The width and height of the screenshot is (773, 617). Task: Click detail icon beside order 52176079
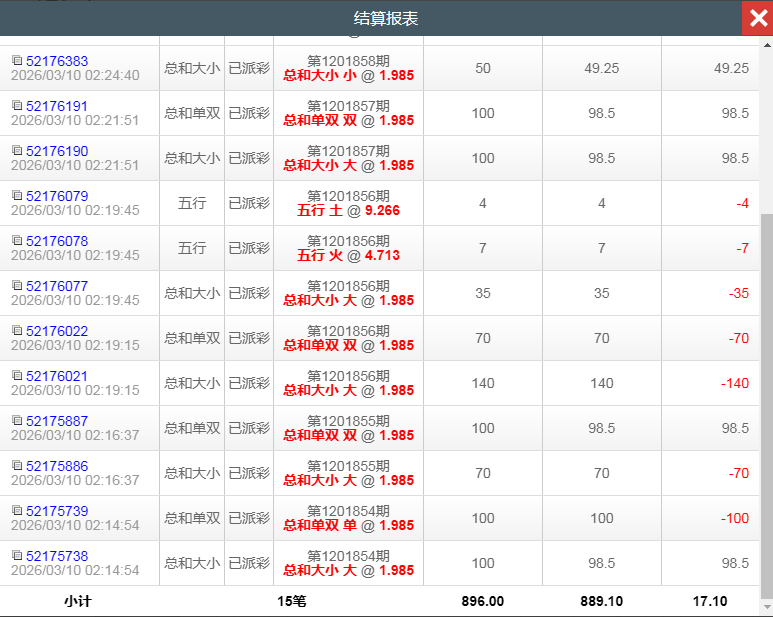point(17,195)
